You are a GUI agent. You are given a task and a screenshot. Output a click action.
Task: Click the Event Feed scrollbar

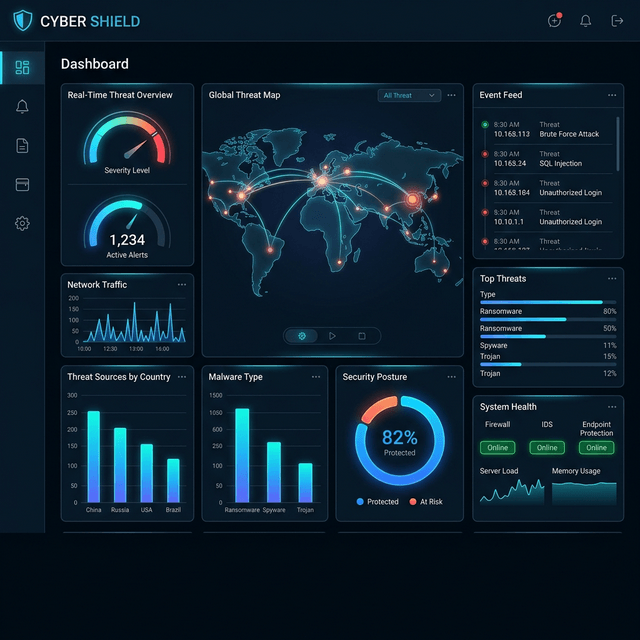click(618, 144)
